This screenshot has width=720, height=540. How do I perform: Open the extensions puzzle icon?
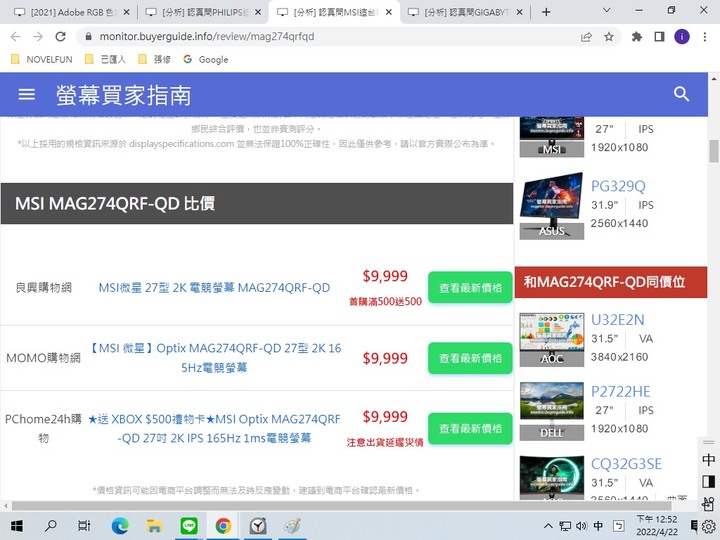pos(636,37)
